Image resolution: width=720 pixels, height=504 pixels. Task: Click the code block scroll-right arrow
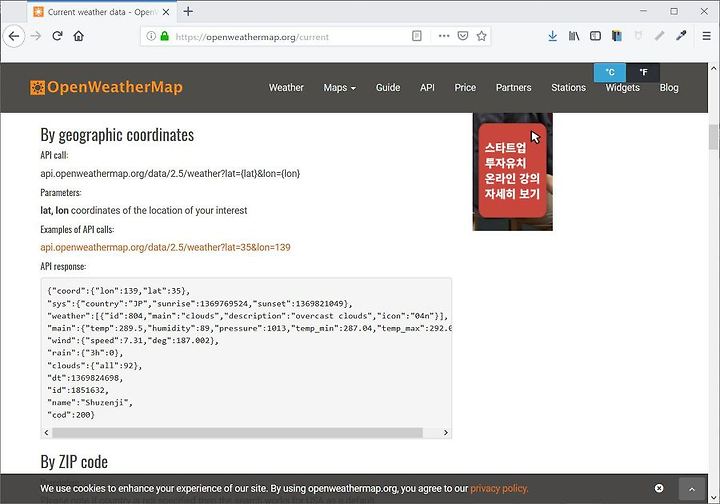[445, 433]
